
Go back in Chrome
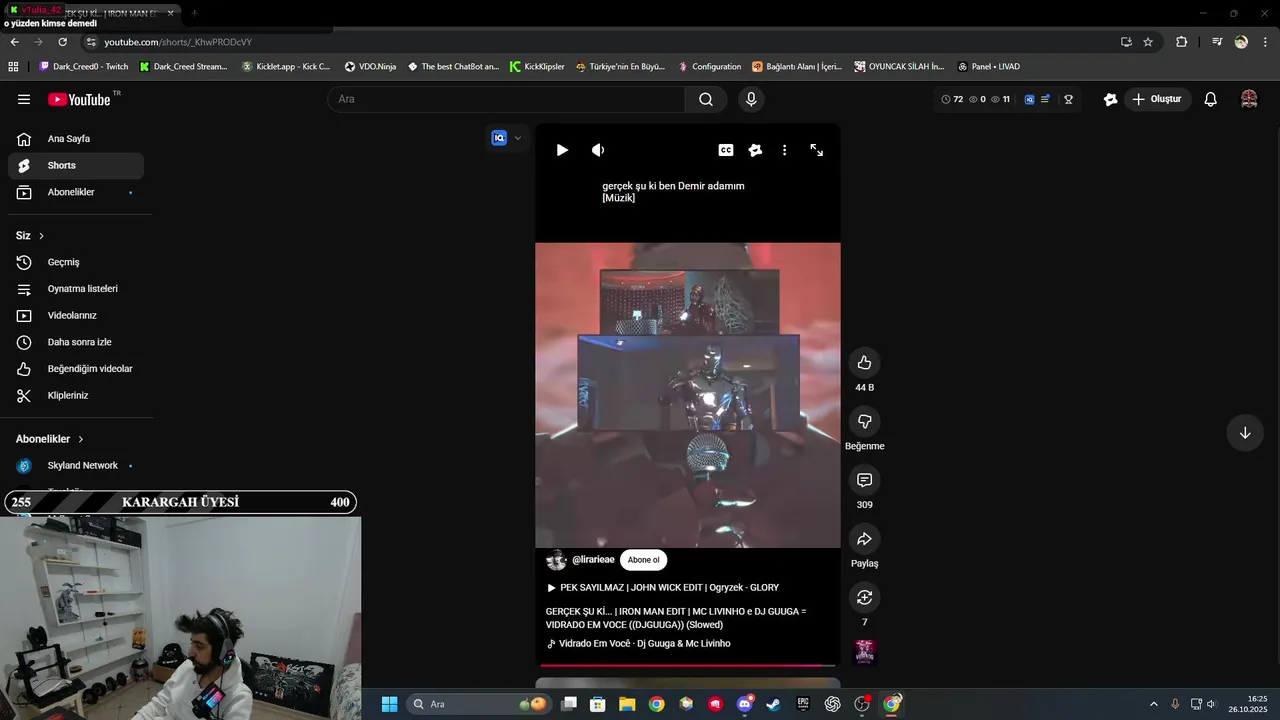point(14,42)
